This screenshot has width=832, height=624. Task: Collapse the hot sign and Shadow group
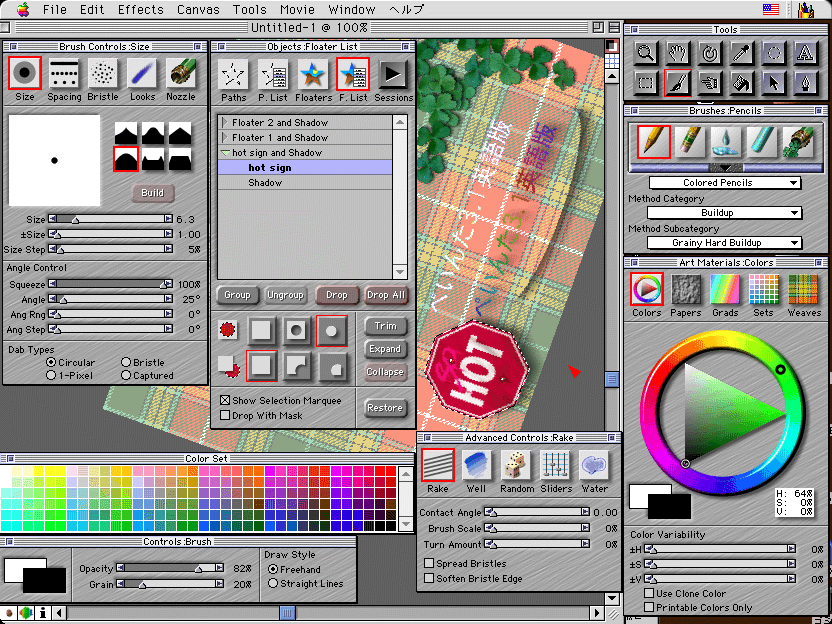pos(225,153)
